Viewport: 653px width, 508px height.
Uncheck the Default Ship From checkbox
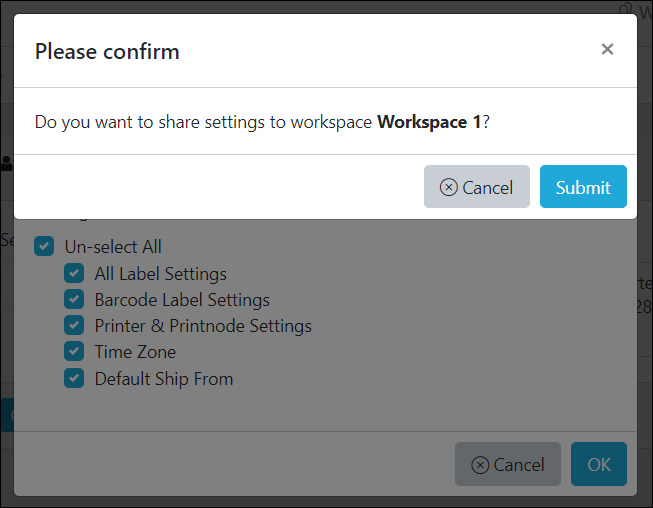(74, 378)
